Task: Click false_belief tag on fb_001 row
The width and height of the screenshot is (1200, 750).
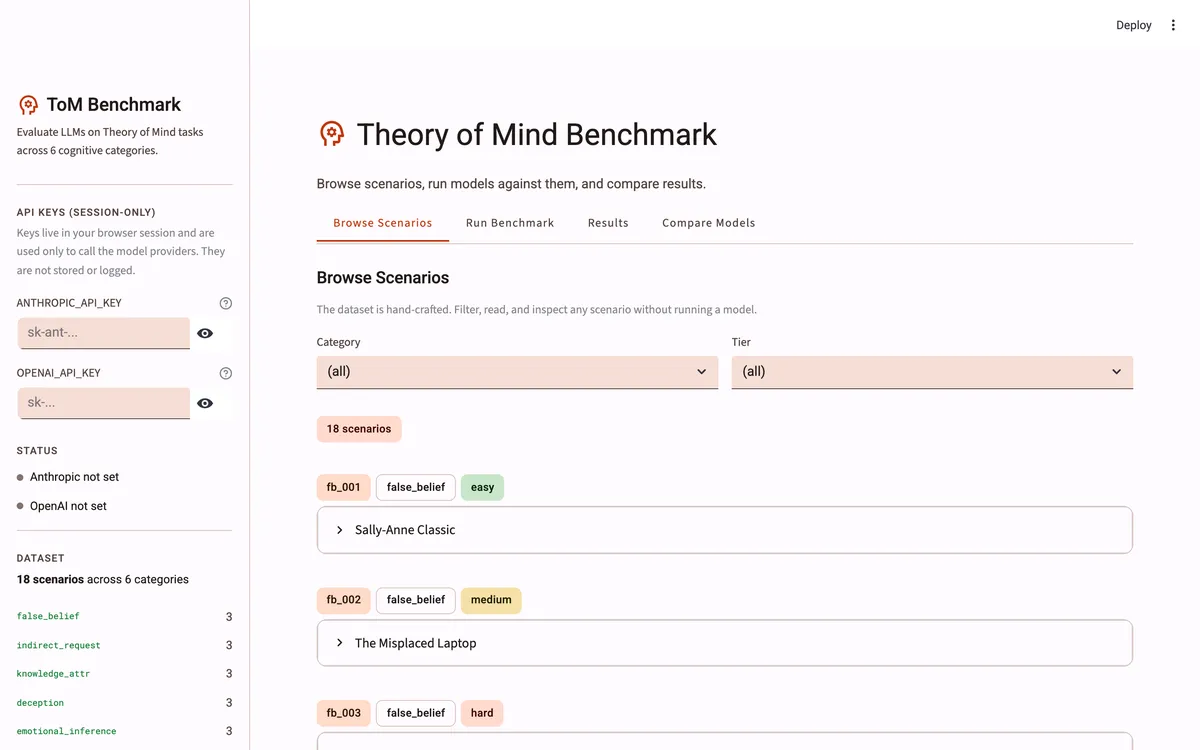Action: click(416, 487)
